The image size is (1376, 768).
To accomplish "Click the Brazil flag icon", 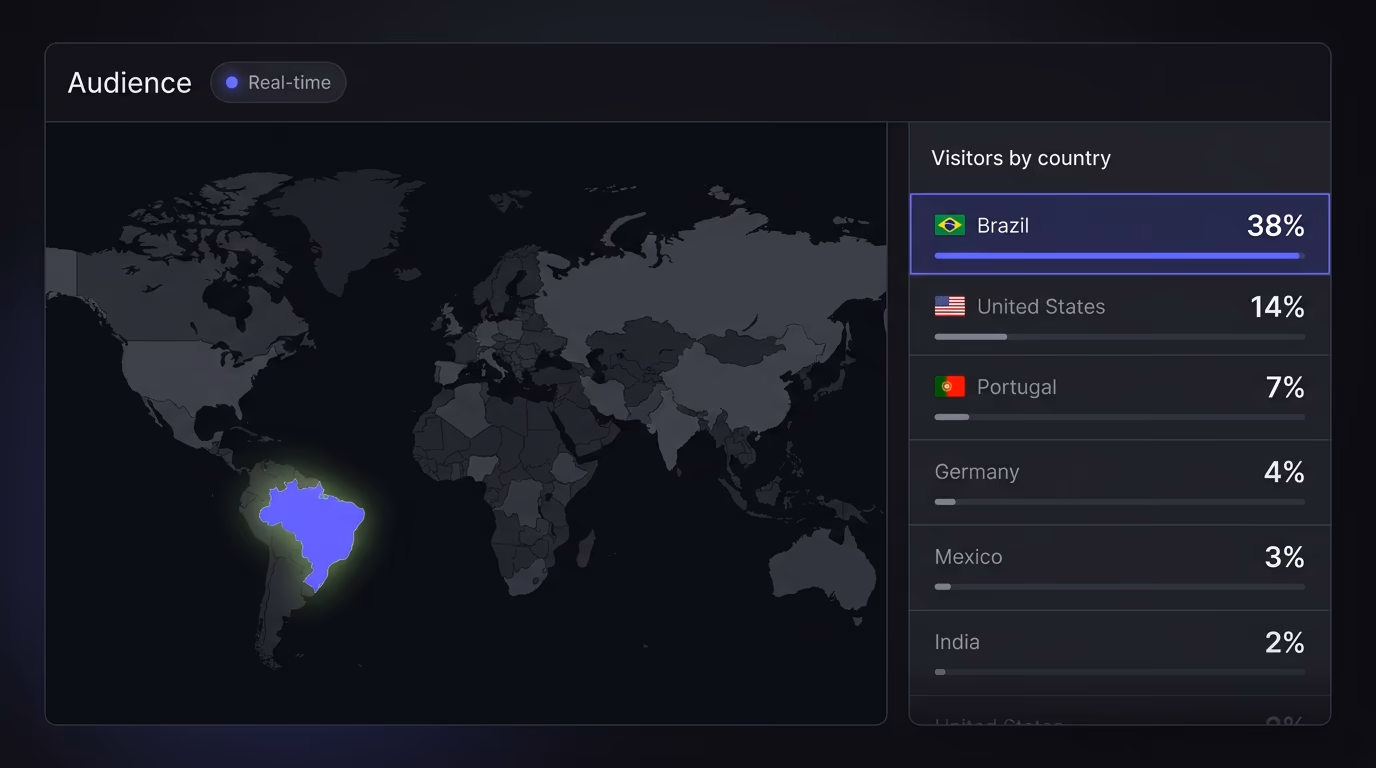I will [x=950, y=225].
